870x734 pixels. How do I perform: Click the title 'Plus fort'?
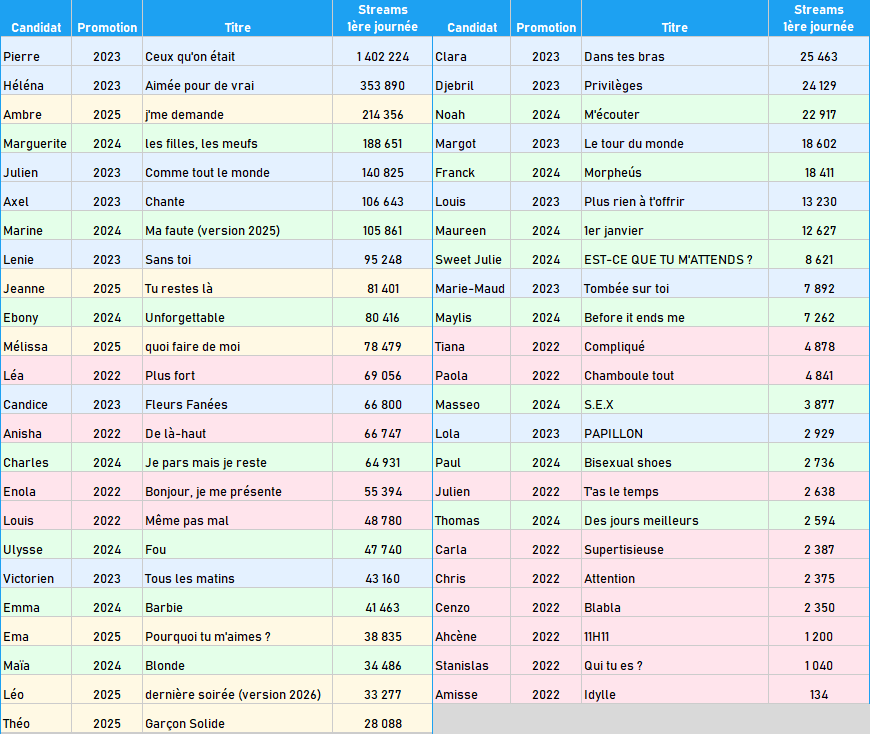(x=237, y=370)
